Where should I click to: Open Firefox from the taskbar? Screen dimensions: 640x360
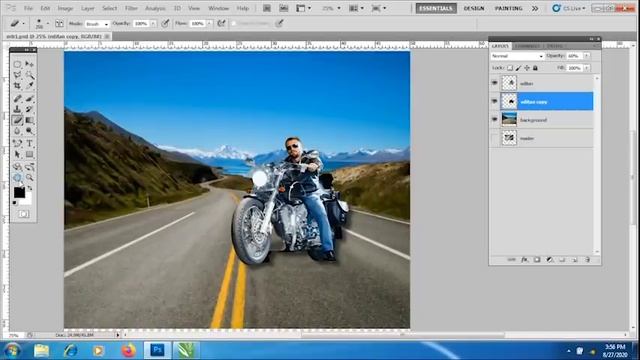pos(128,350)
